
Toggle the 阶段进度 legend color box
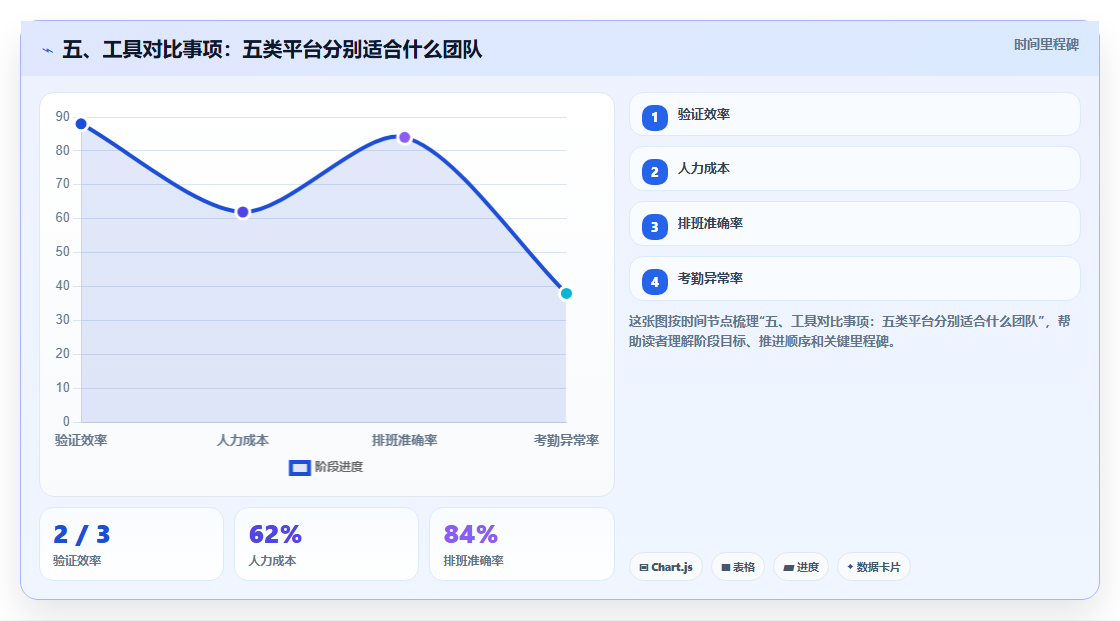click(299, 468)
